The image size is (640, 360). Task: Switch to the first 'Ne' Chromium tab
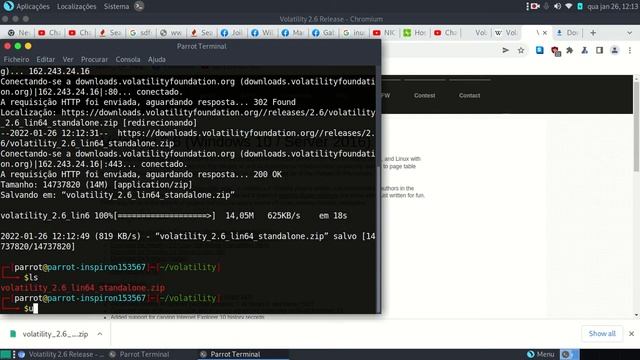tap(19, 33)
